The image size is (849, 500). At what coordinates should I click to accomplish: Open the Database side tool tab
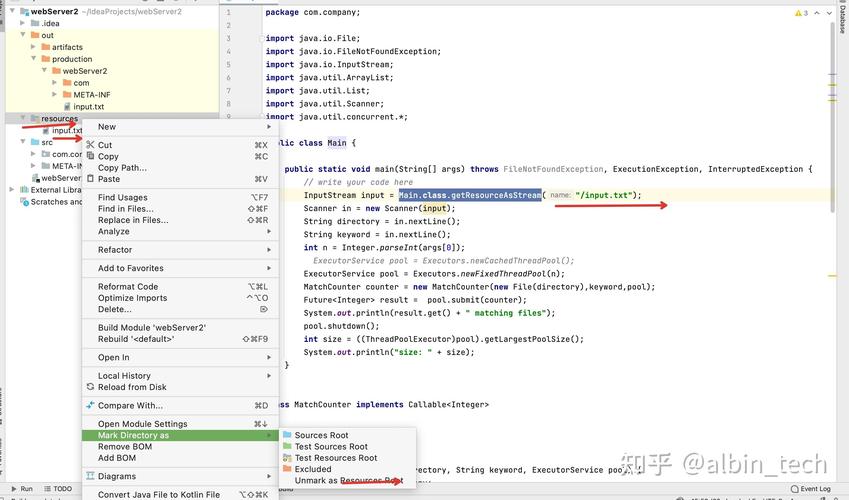coord(843,18)
